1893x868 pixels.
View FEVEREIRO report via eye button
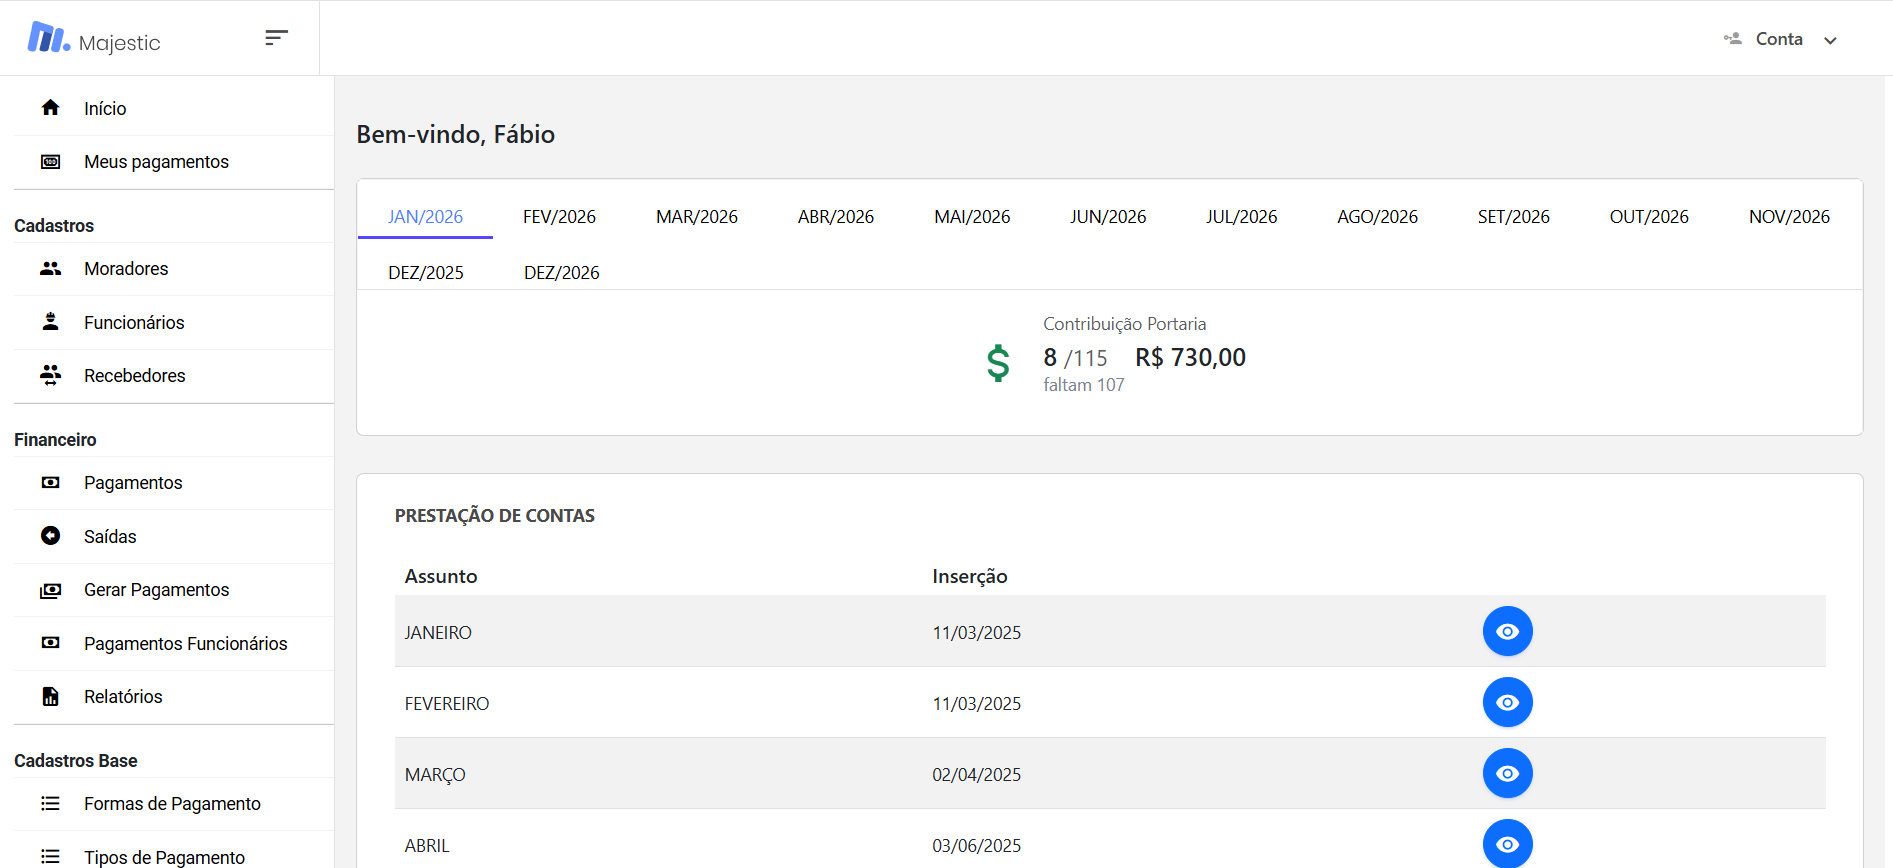tap(1507, 703)
